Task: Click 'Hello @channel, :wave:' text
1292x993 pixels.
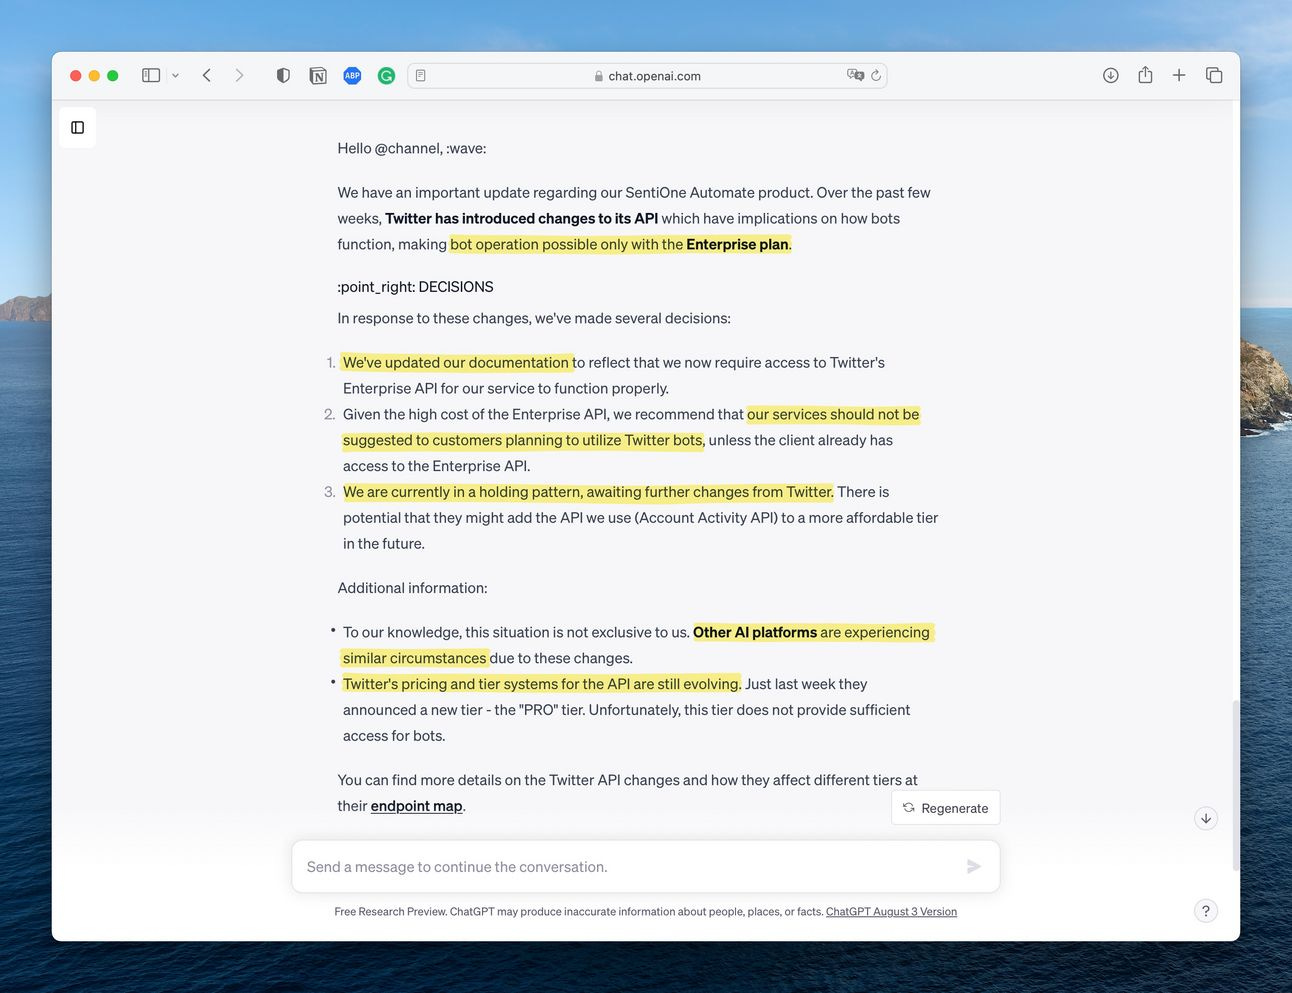Action: point(412,148)
